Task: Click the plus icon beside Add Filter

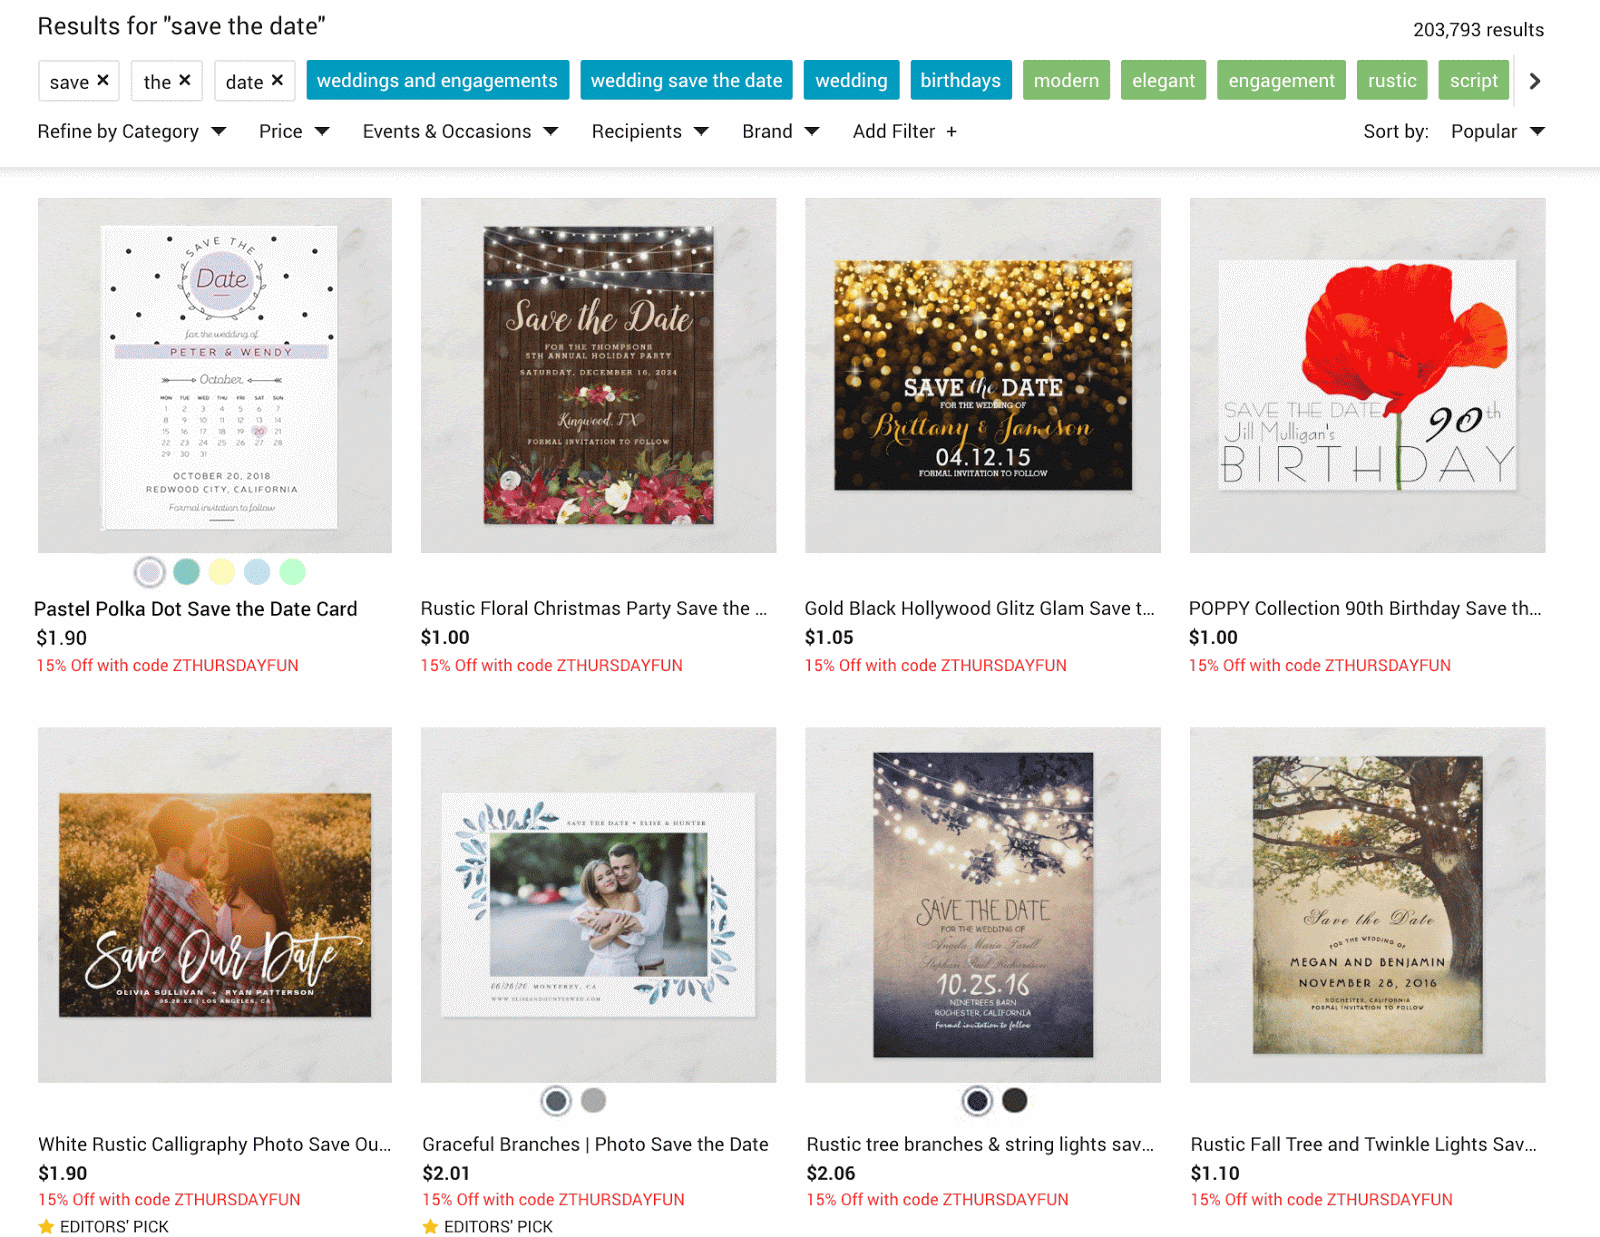Action: pyautogui.click(x=951, y=132)
